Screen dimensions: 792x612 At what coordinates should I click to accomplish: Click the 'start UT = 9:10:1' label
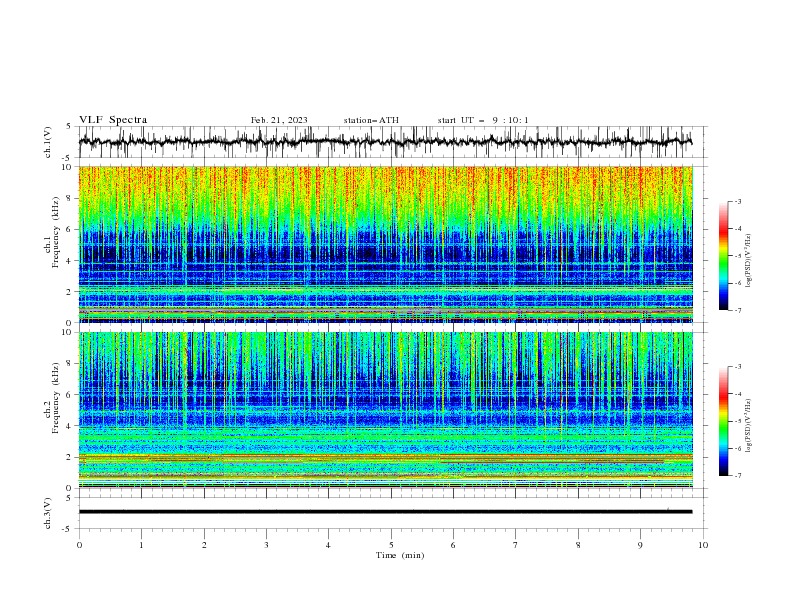tap(482, 120)
